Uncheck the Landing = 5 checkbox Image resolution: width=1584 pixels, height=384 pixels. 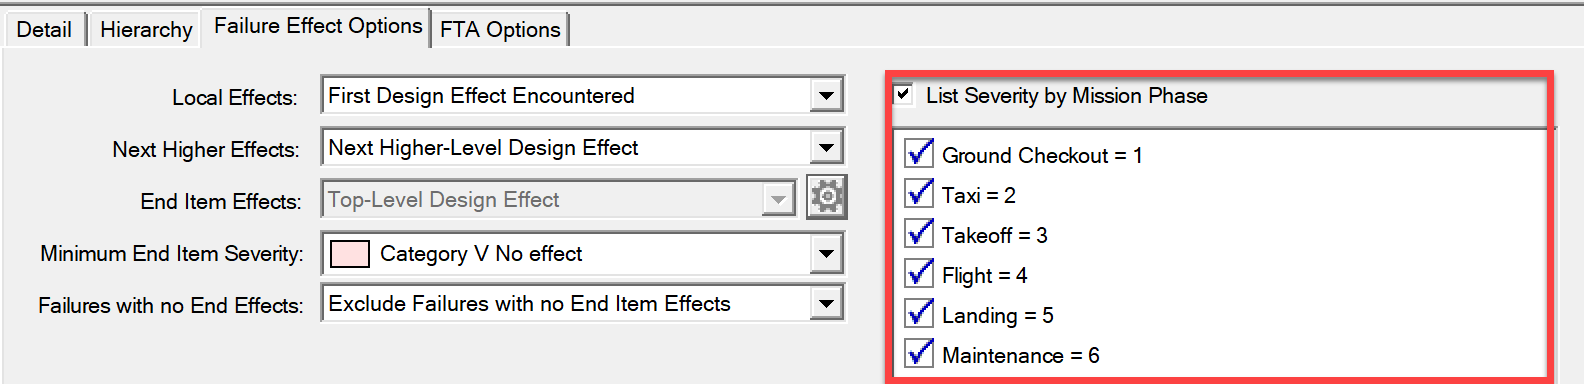(x=919, y=314)
